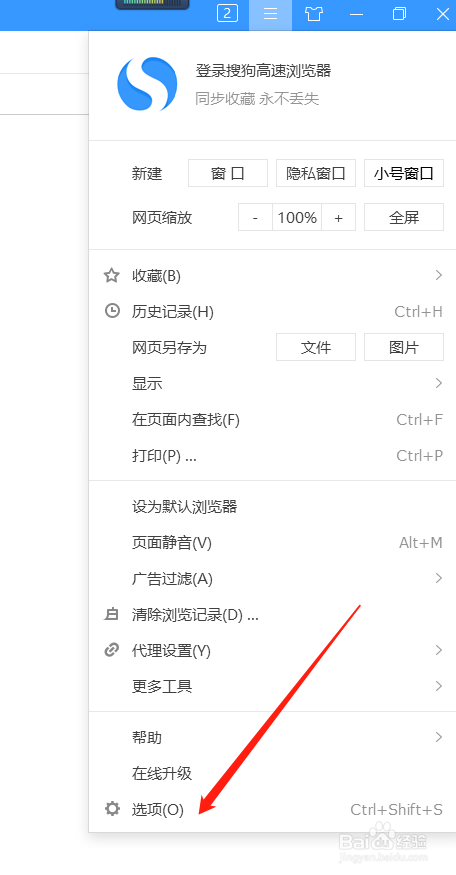This screenshot has width=456, height=875.
Task: Click the 全屏 button
Action: point(404,217)
